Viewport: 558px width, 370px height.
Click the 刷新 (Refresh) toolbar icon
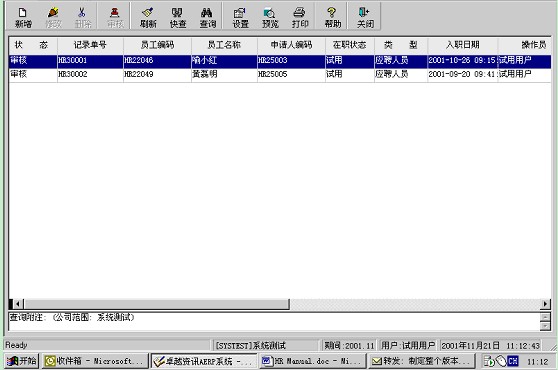click(148, 17)
